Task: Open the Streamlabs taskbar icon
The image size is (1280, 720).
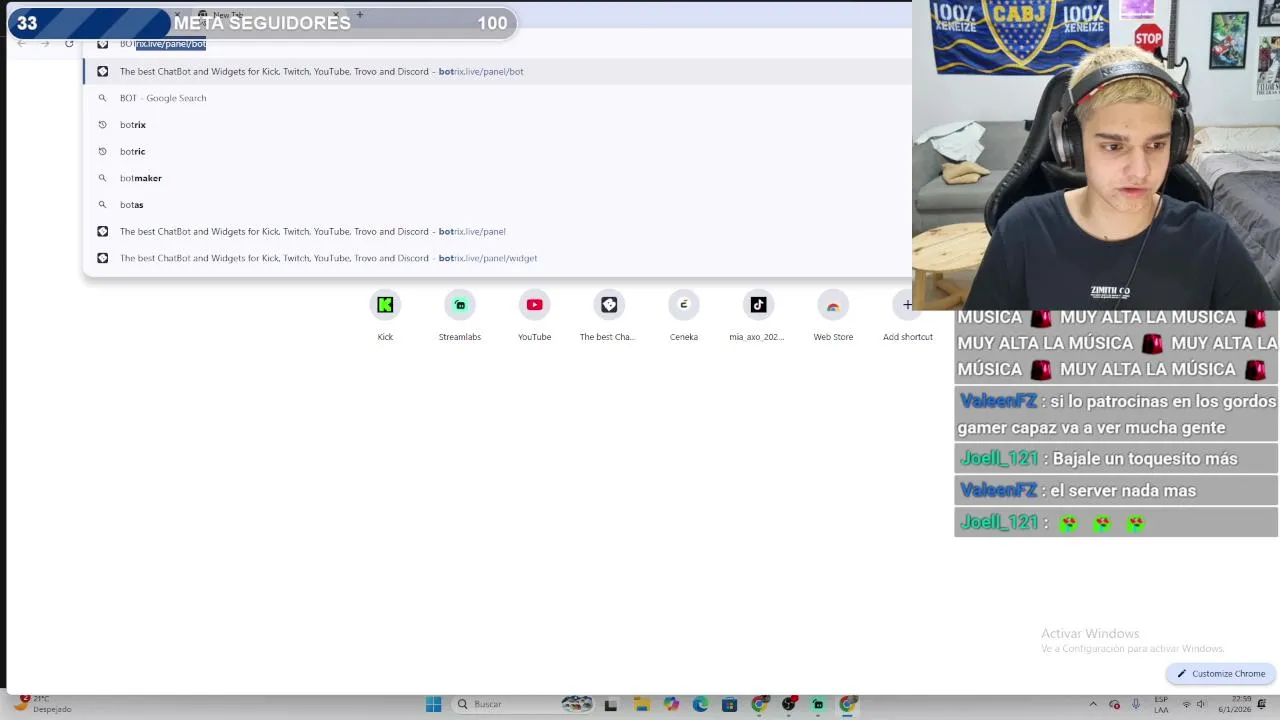Action: 818,704
